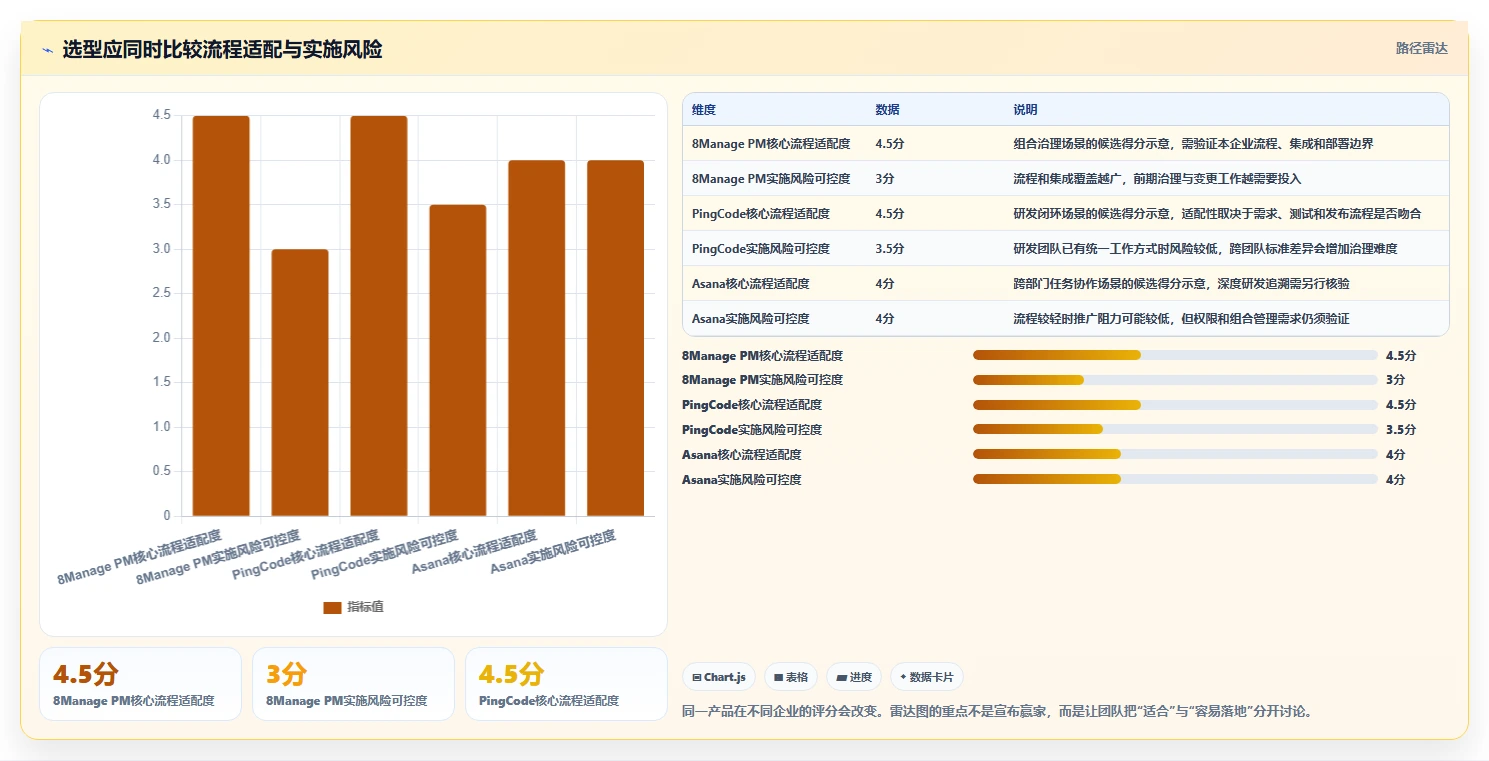
Task: Click the 3.5分 data cell in the table
Action: pos(890,249)
